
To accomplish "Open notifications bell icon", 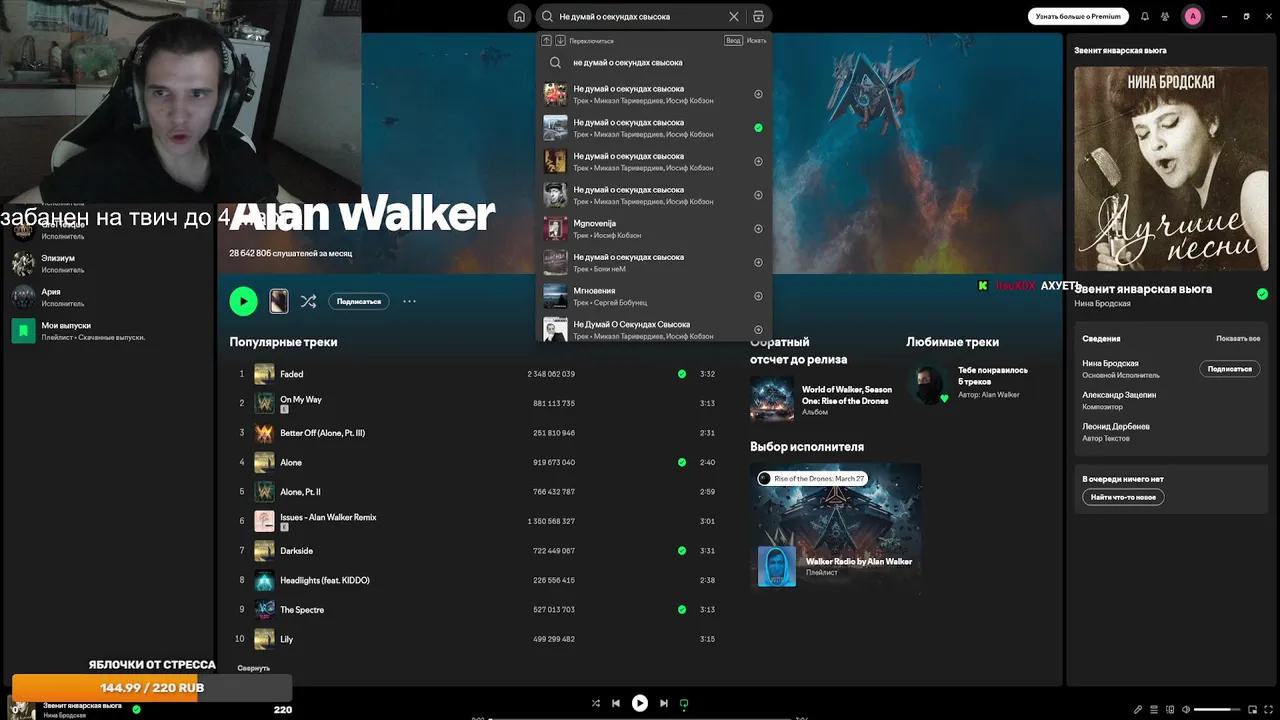I will [x=1145, y=16].
